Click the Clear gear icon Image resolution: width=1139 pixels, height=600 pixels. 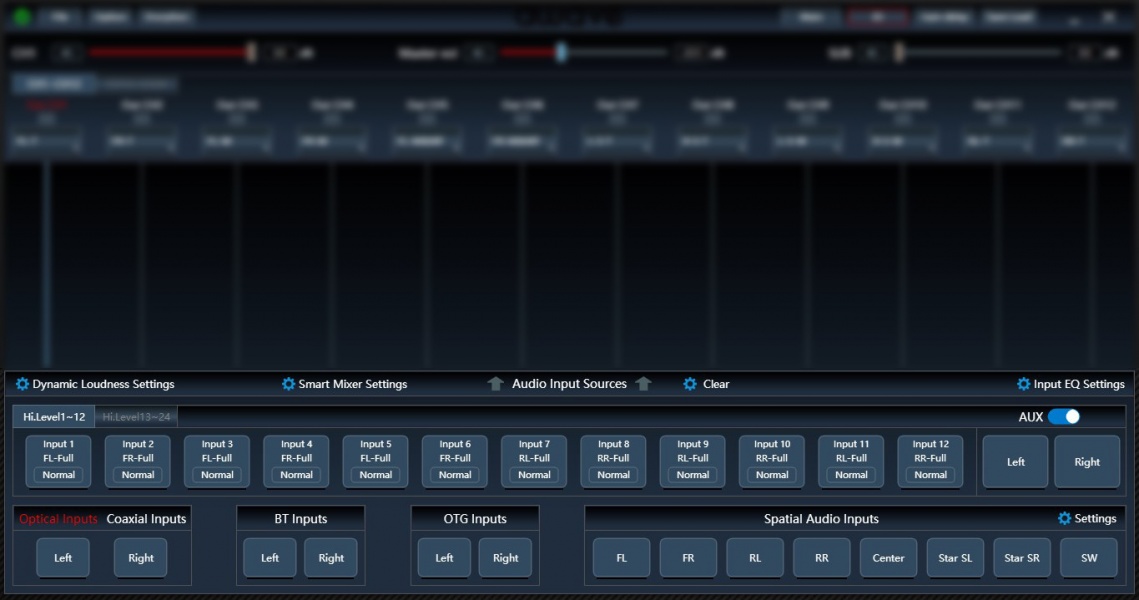tap(690, 384)
